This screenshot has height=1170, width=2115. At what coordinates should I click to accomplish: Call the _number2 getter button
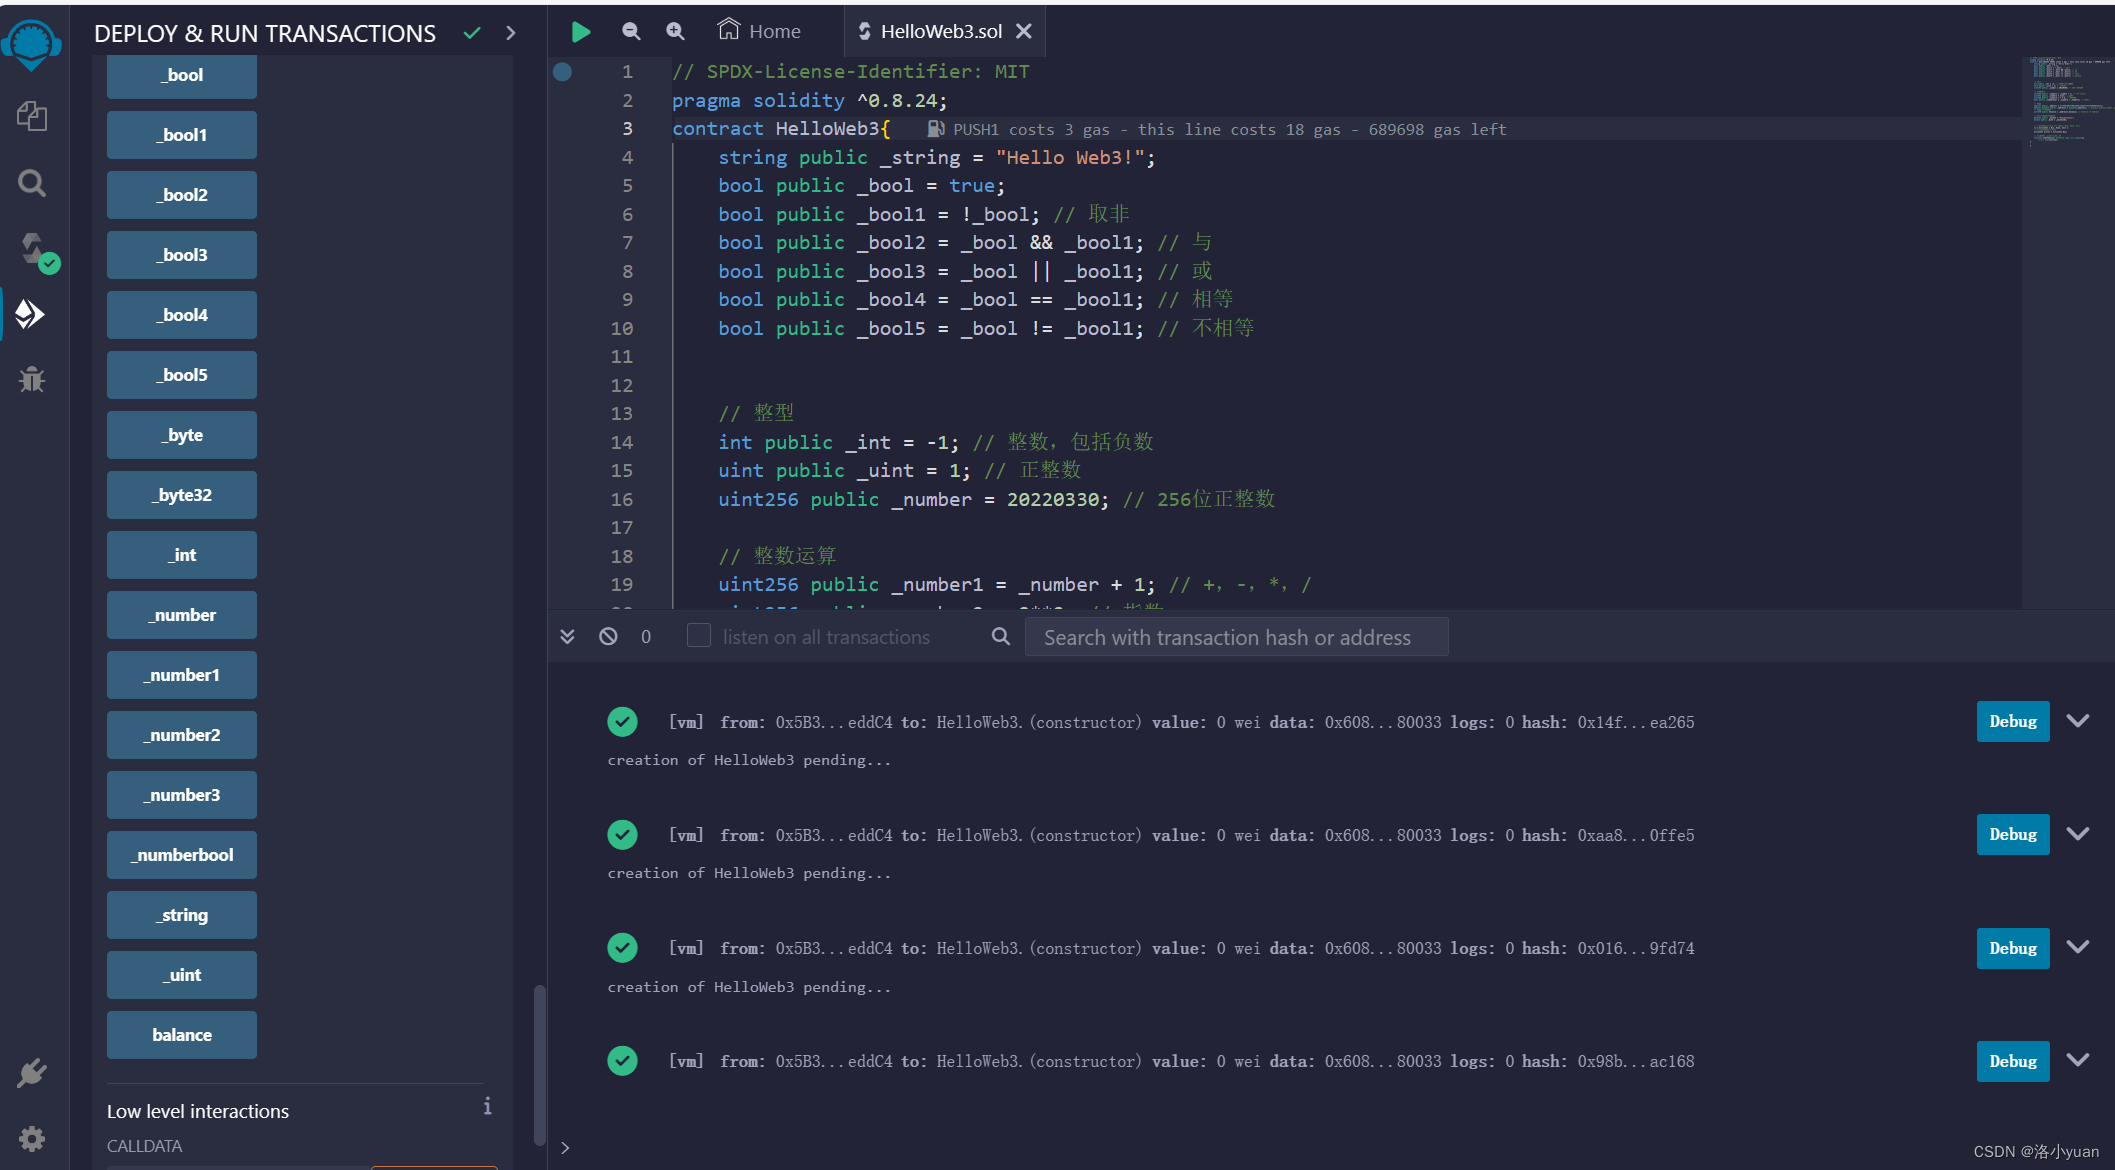182,735
